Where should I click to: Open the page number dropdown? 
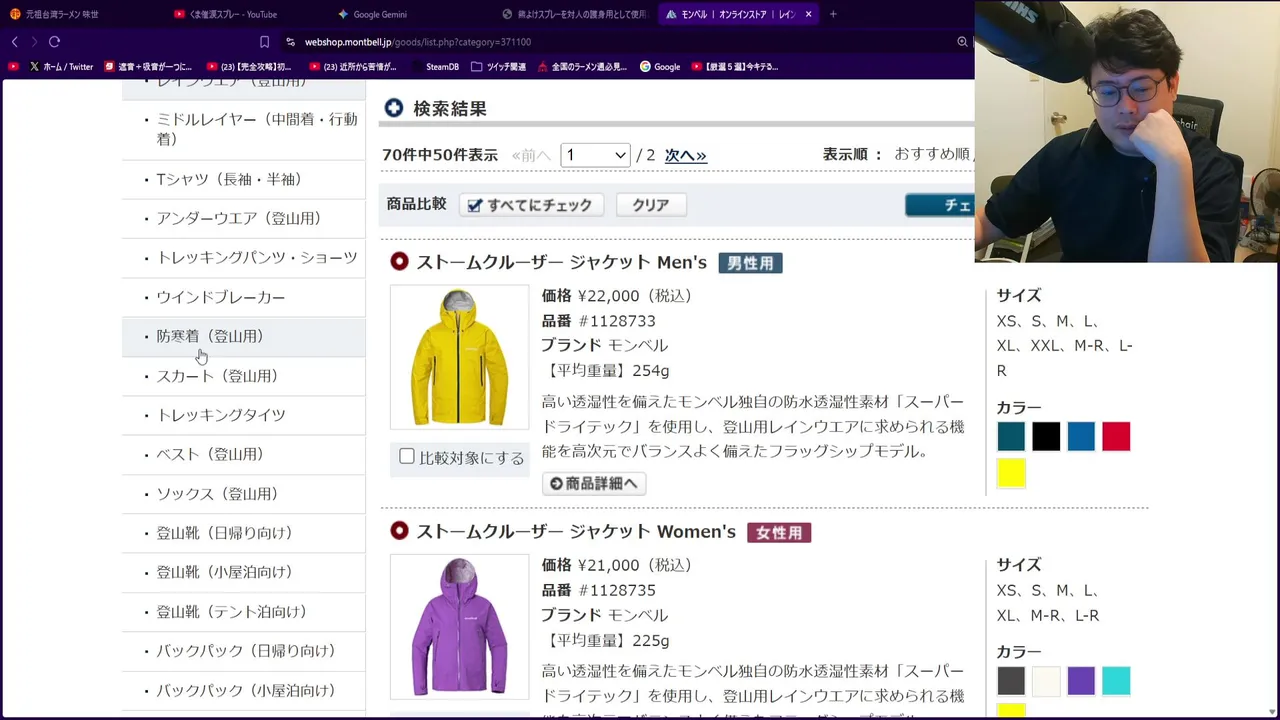[595, 155]
